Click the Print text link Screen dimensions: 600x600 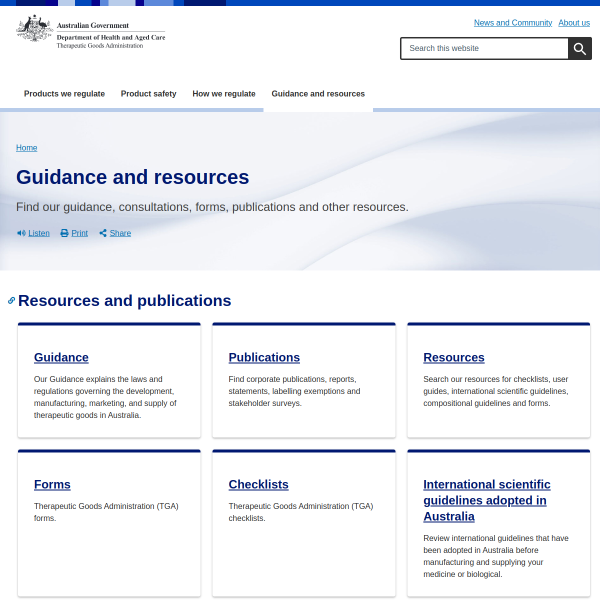(x=80, y=233)
